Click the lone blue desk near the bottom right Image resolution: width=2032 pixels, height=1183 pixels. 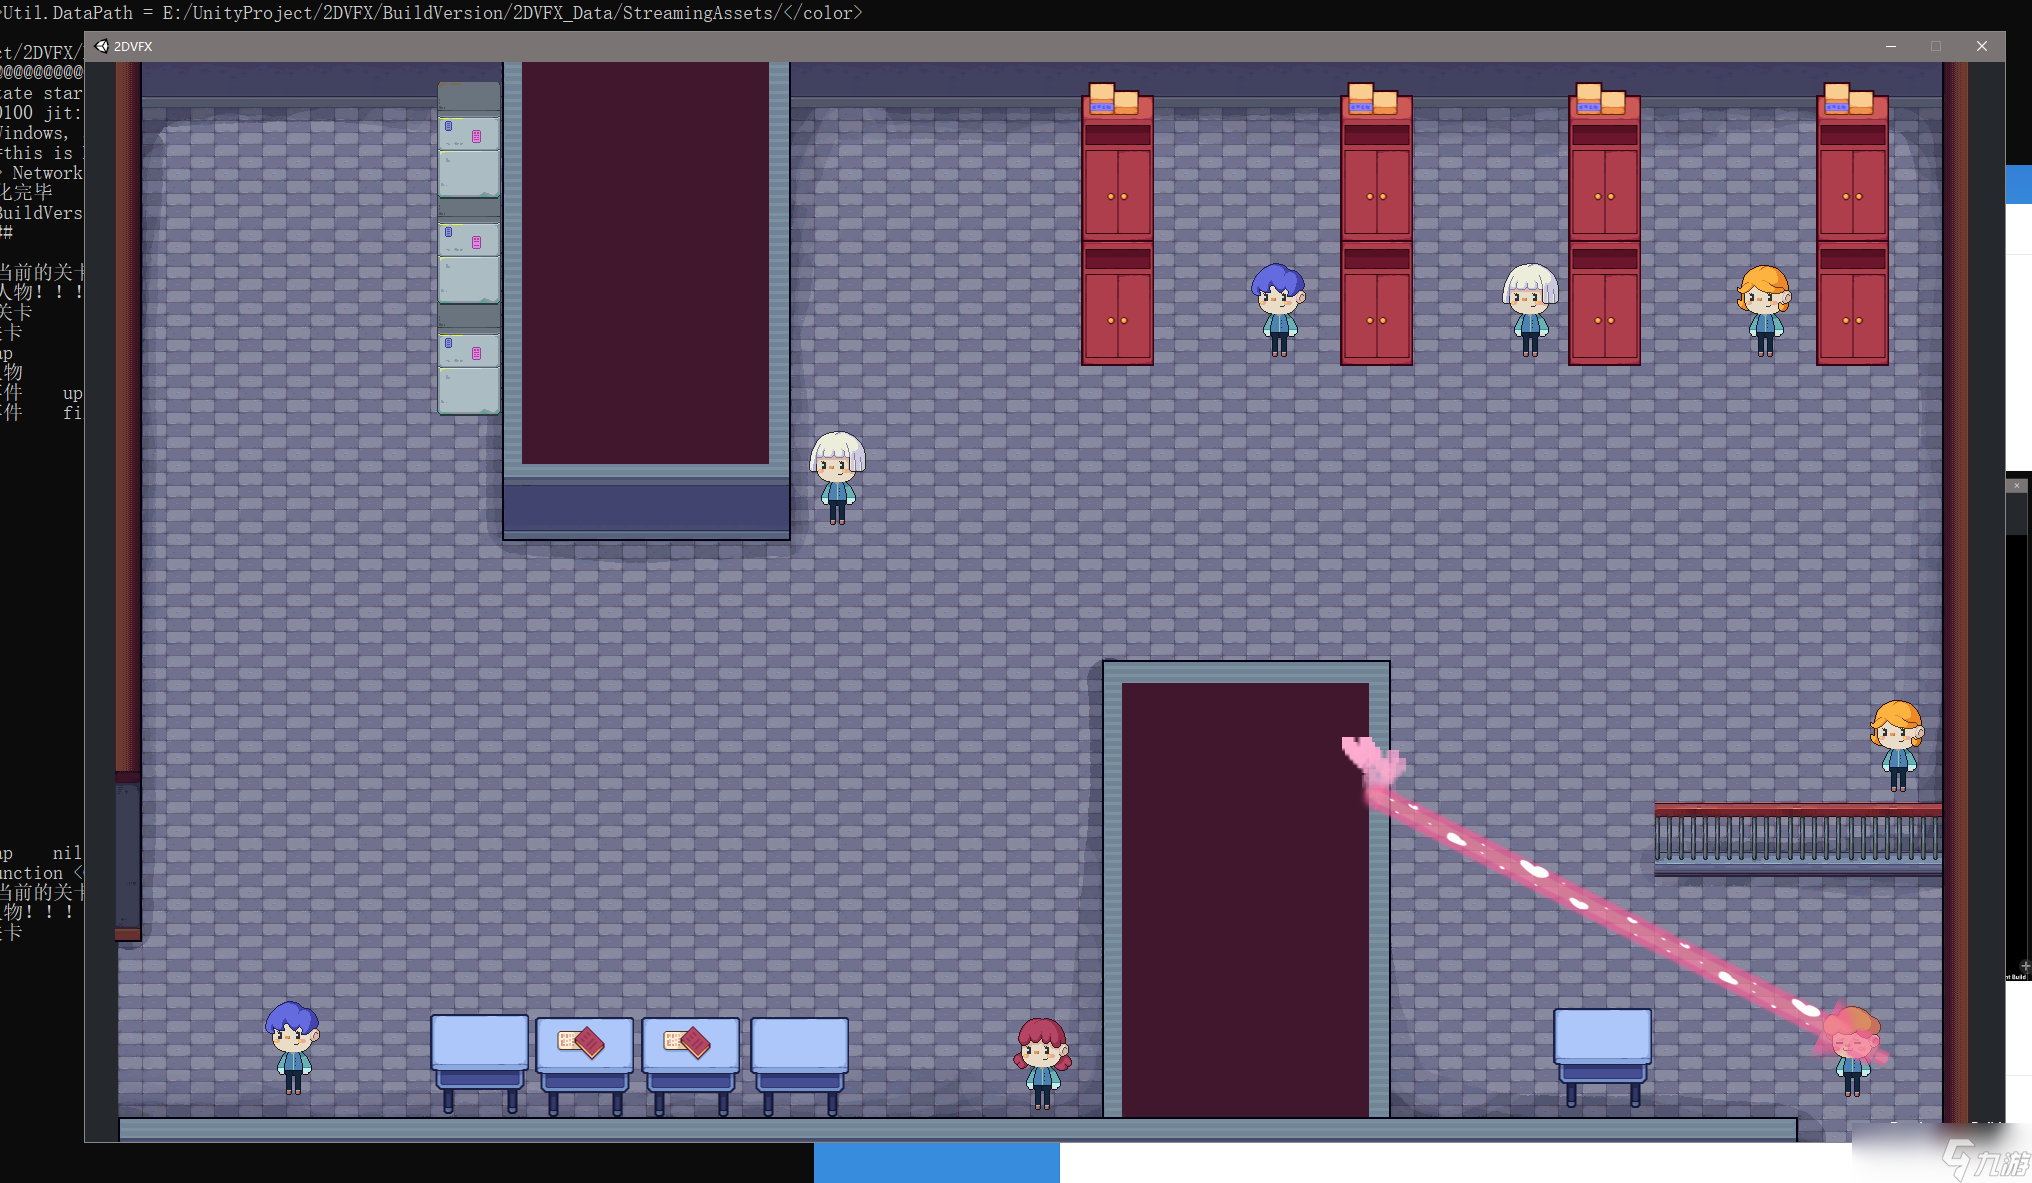[x=1602, y=1056]
